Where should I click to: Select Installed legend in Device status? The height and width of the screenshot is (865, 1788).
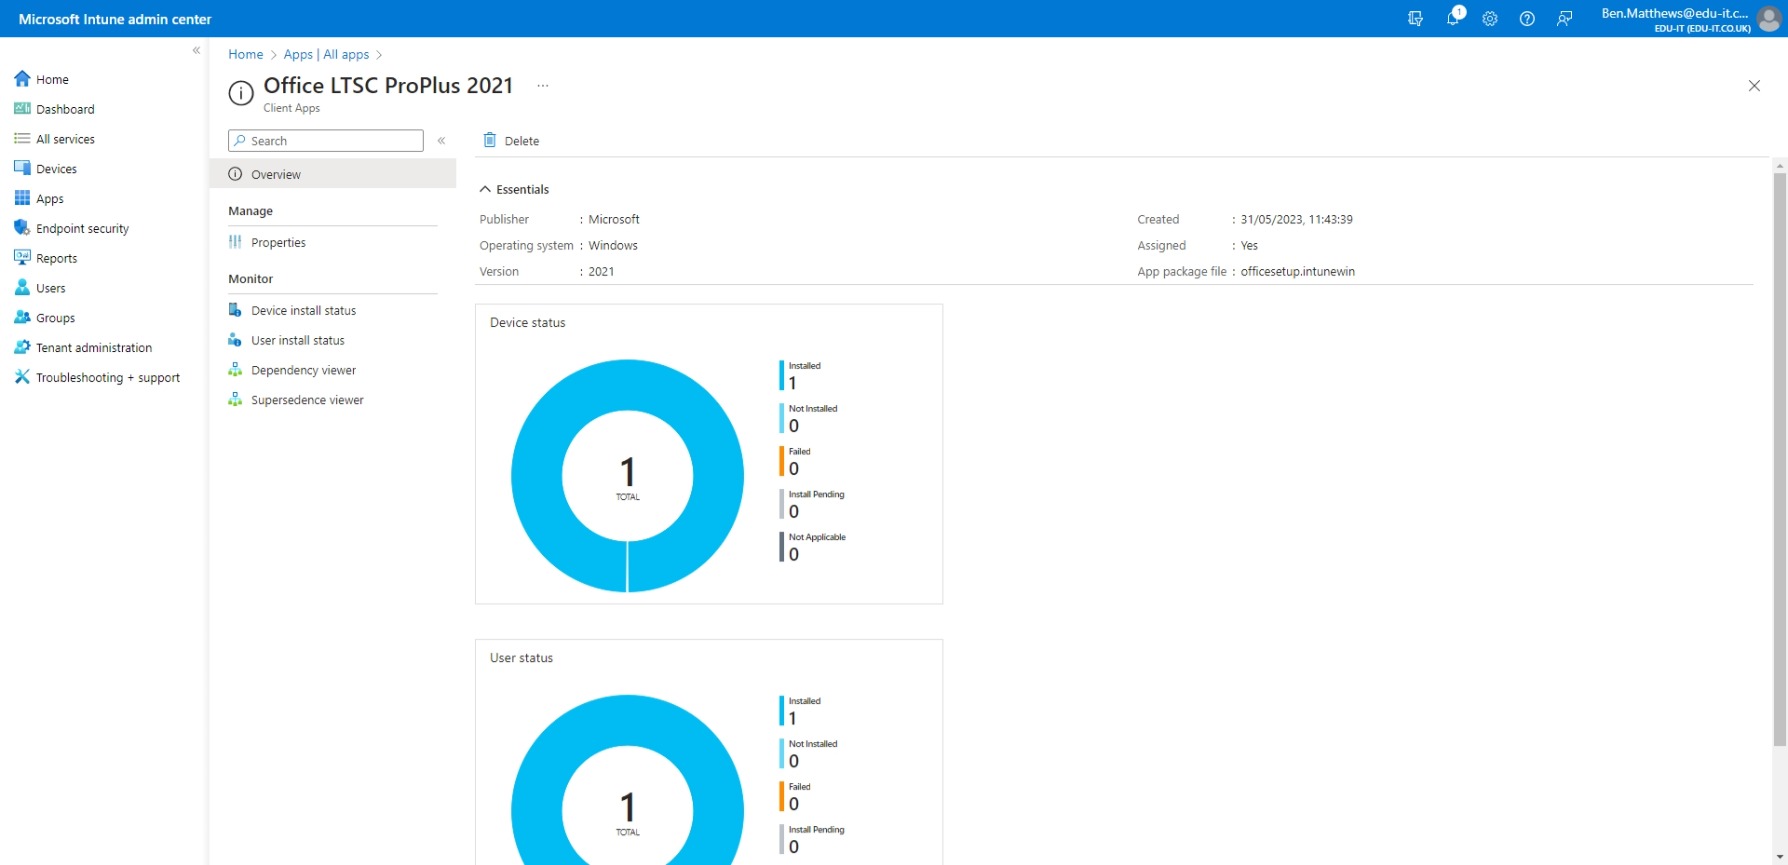coord(800,375)
